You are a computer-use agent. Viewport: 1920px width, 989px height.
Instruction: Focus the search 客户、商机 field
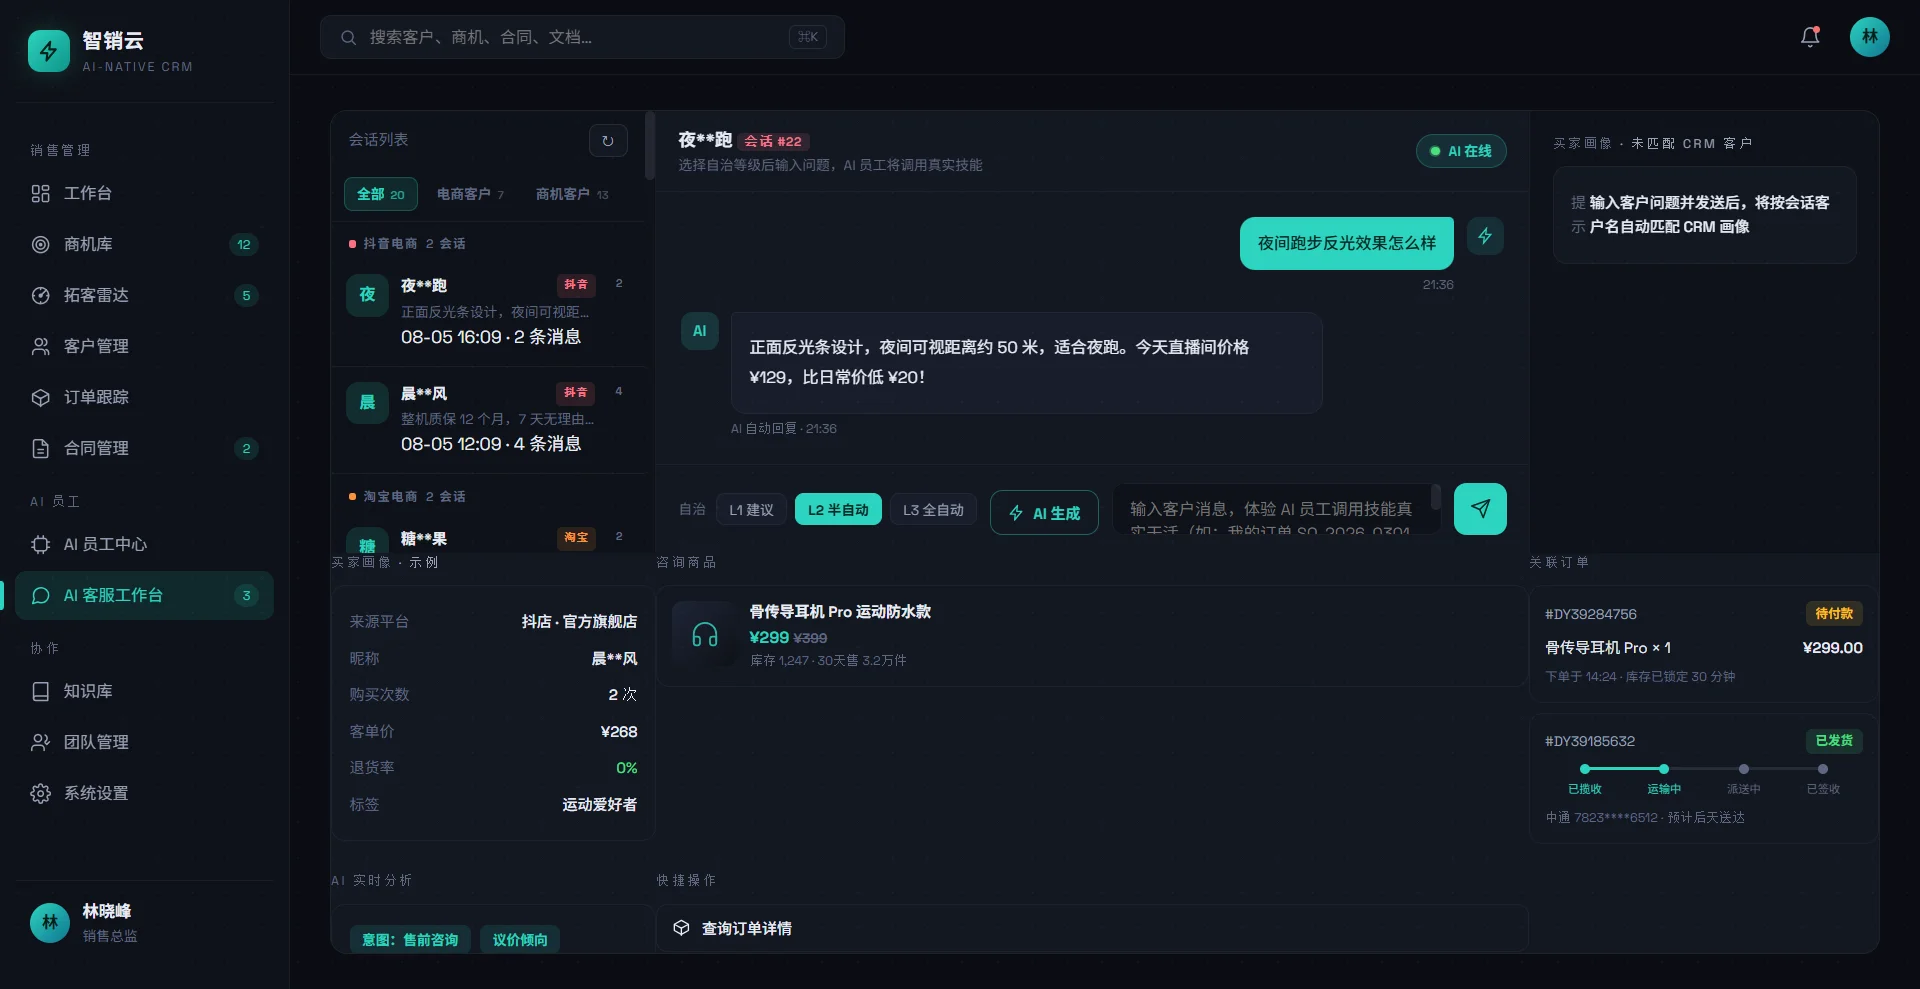582,37
